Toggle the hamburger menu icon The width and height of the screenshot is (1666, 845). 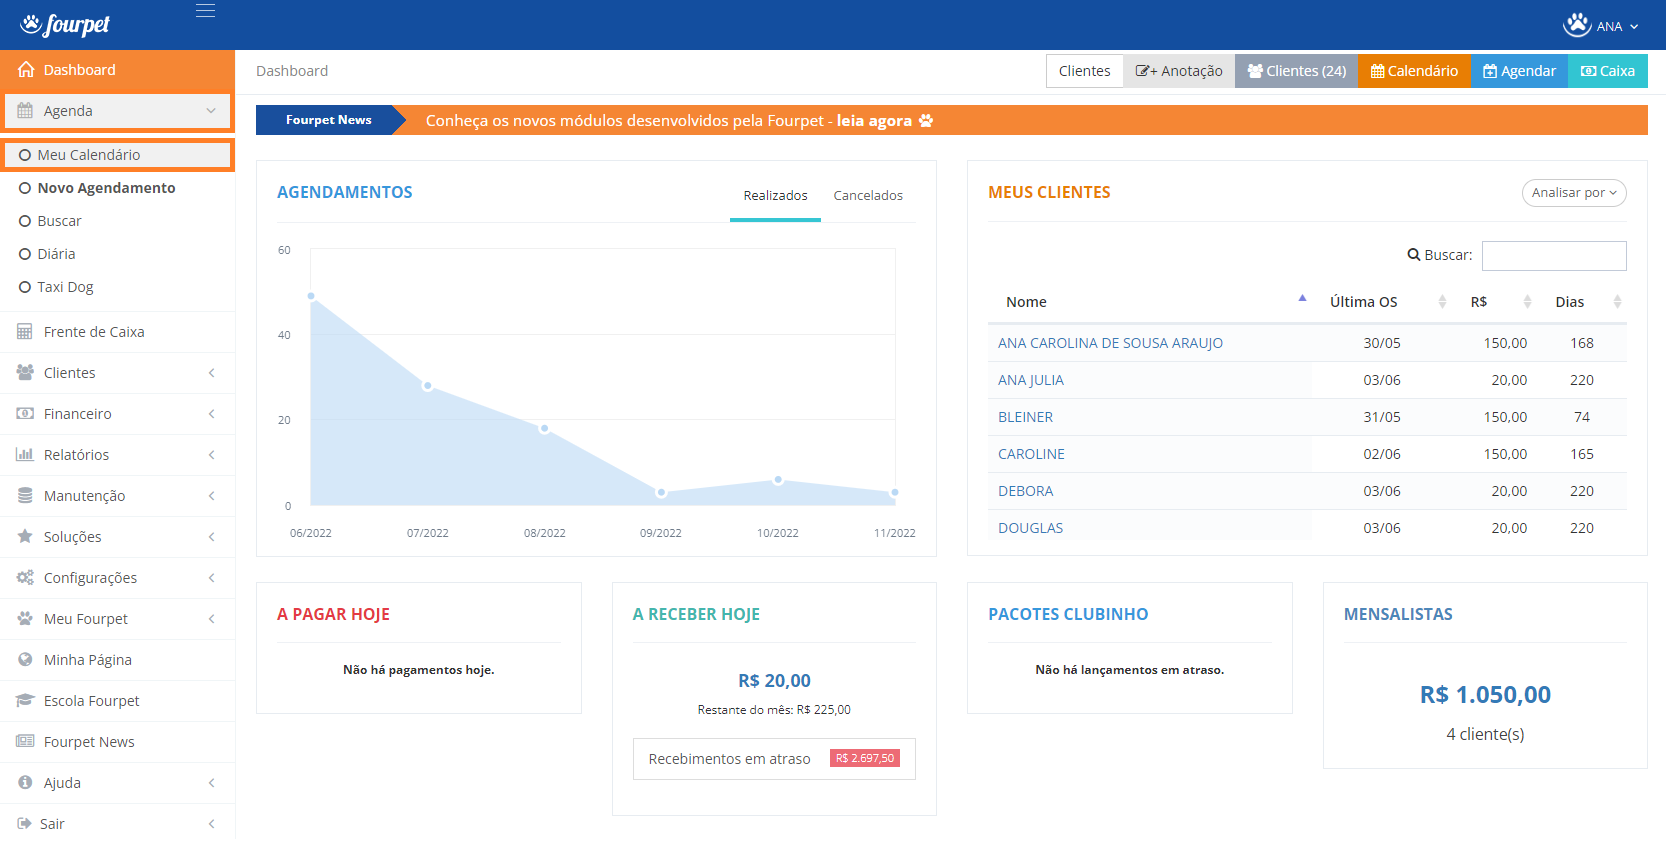tap(205, 11)
